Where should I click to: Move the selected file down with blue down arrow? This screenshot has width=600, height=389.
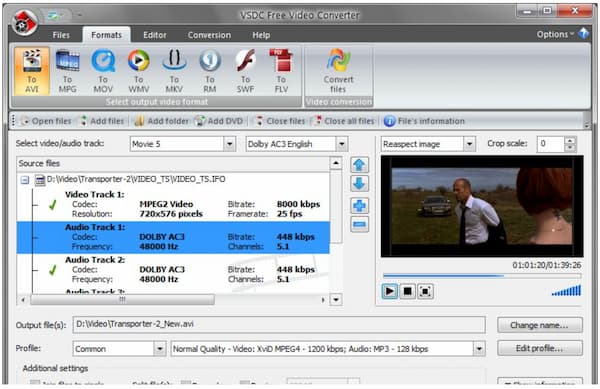coord(359,184)
